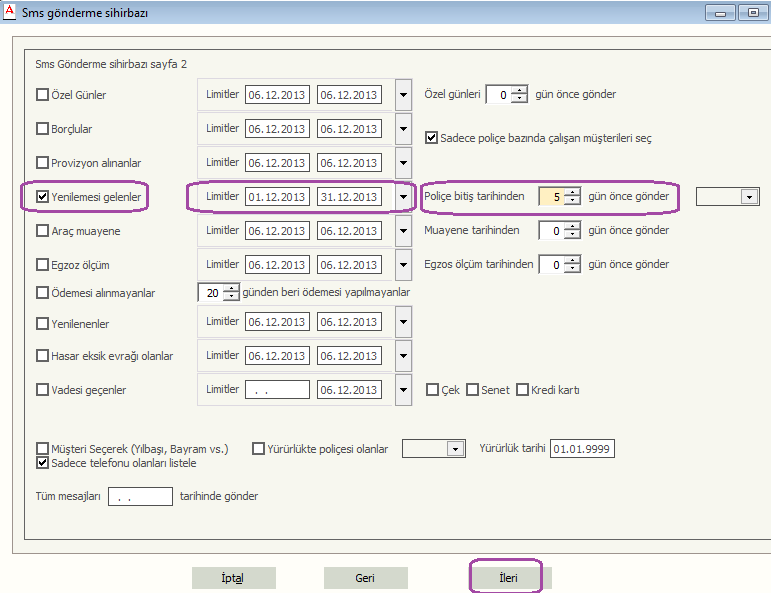Decrease the Ödemesi alınmayanlar day count
This screenshot has width=771, height=593.
[x=231, y=297]
